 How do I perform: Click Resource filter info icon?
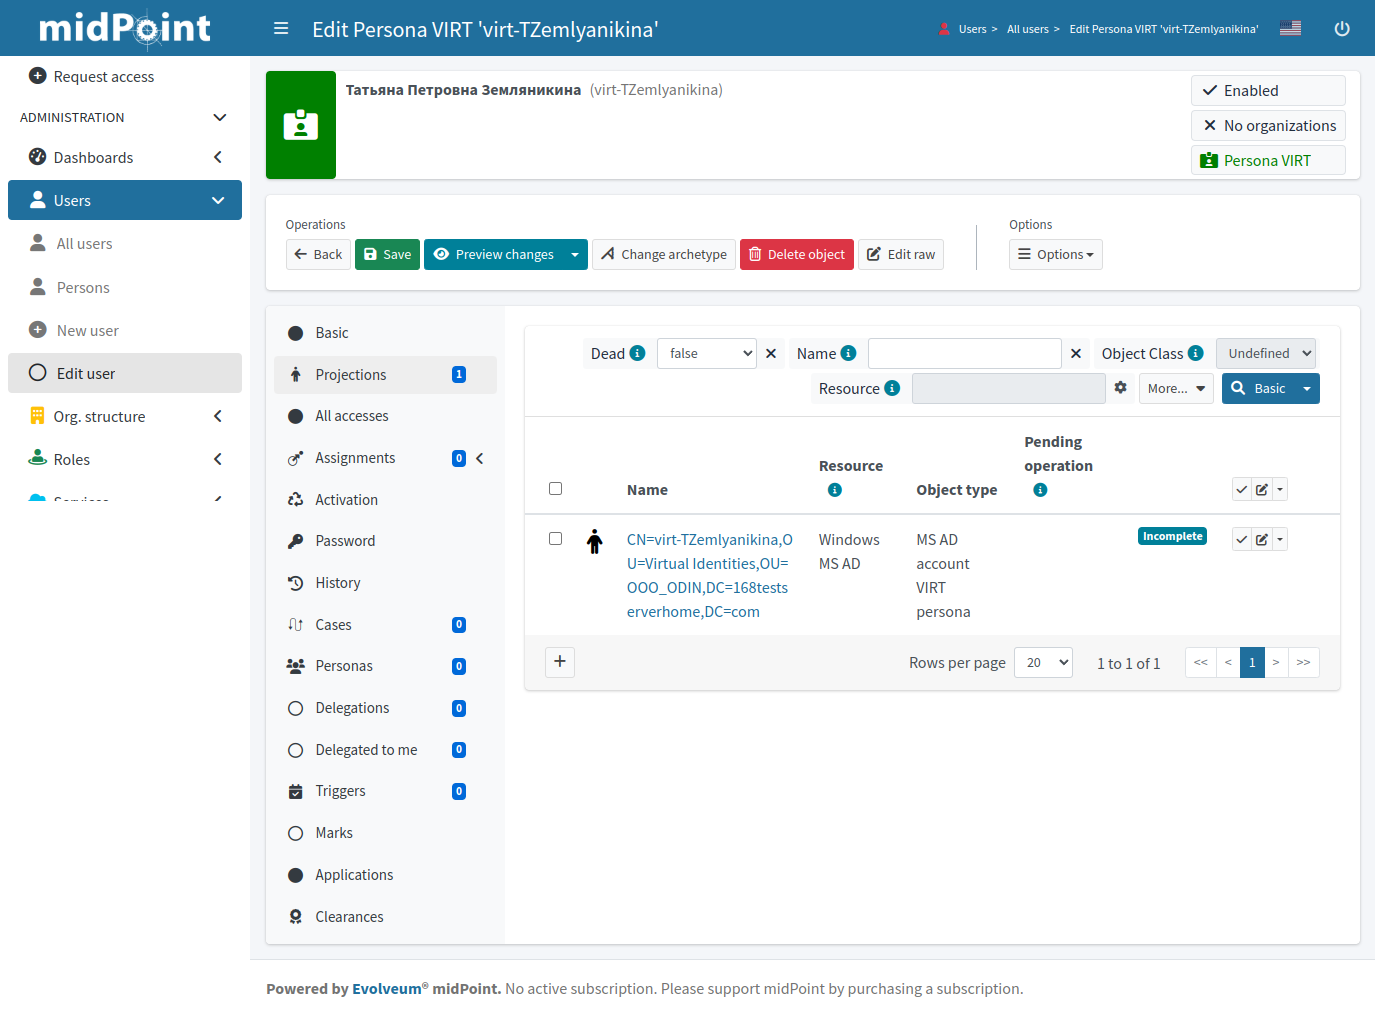click(x=892, y=388)
